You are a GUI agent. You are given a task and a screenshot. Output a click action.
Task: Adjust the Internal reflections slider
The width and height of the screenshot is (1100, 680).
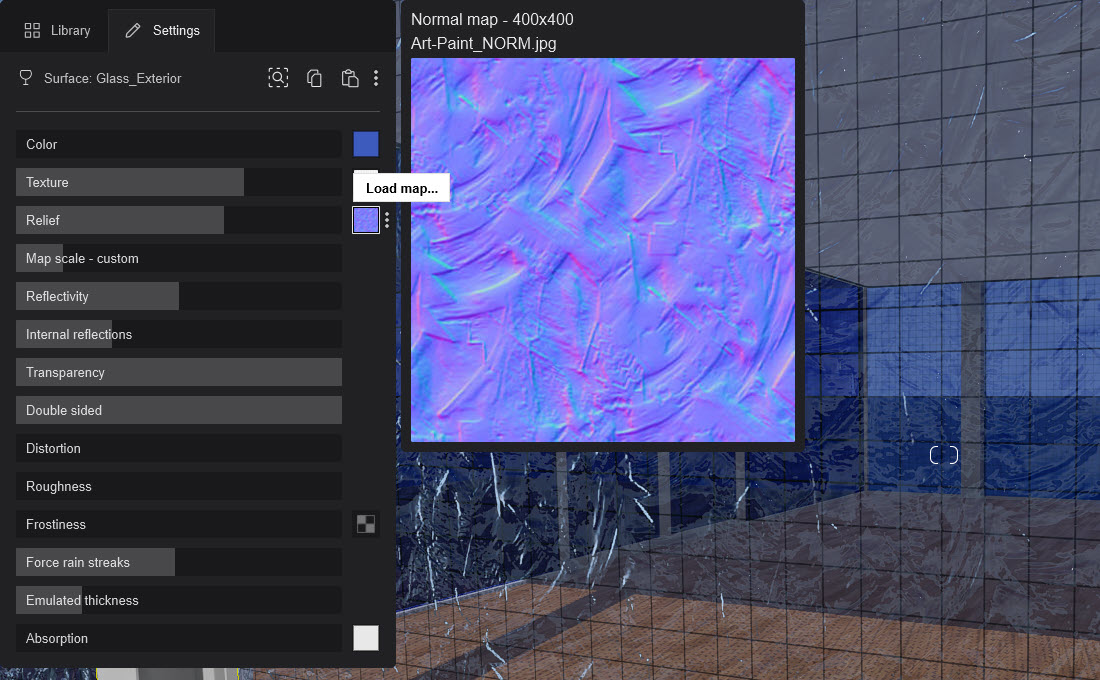[x=179, y=334]
